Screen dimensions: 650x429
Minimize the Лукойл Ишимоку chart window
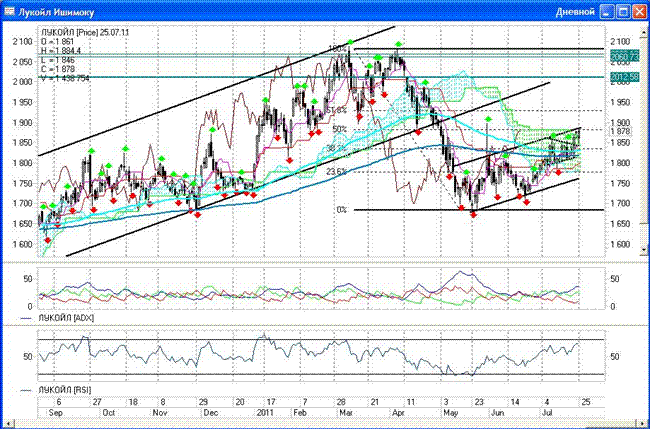point(607,12)
